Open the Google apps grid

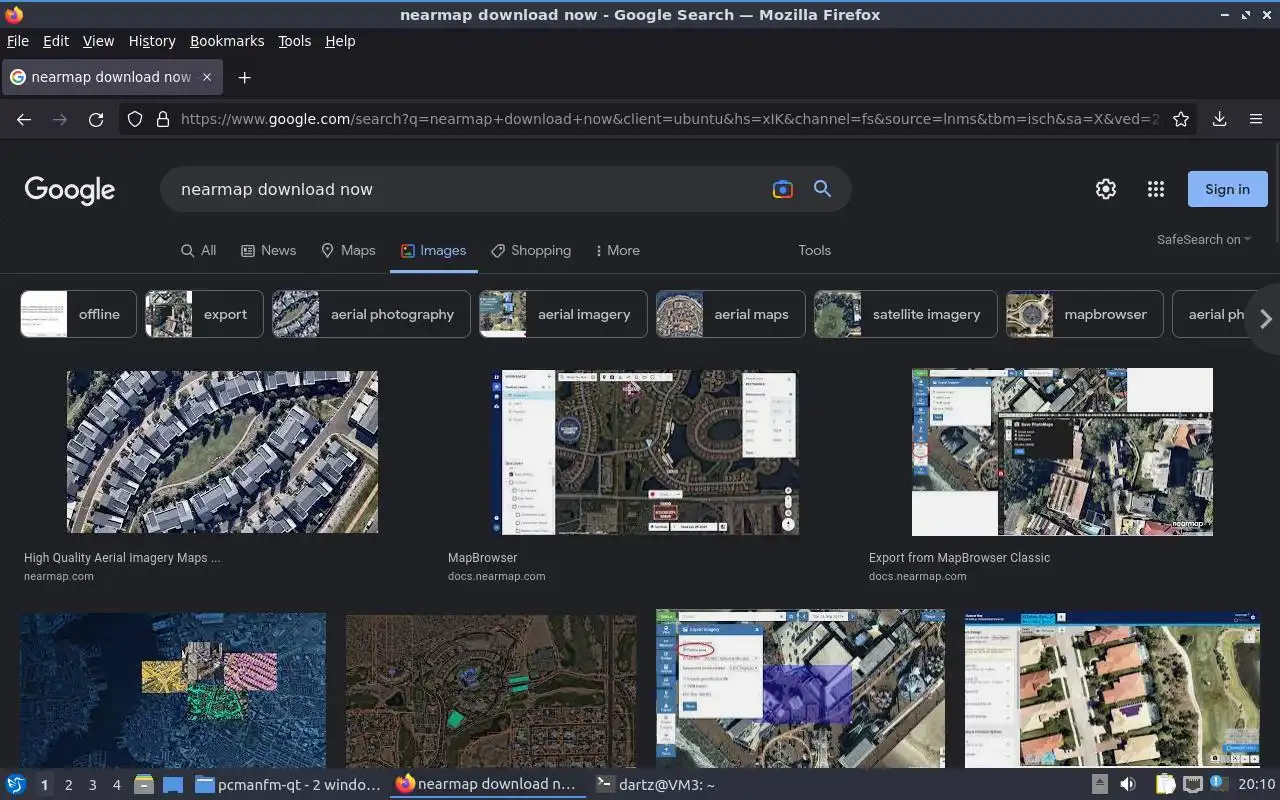[x=1156, y=189]
